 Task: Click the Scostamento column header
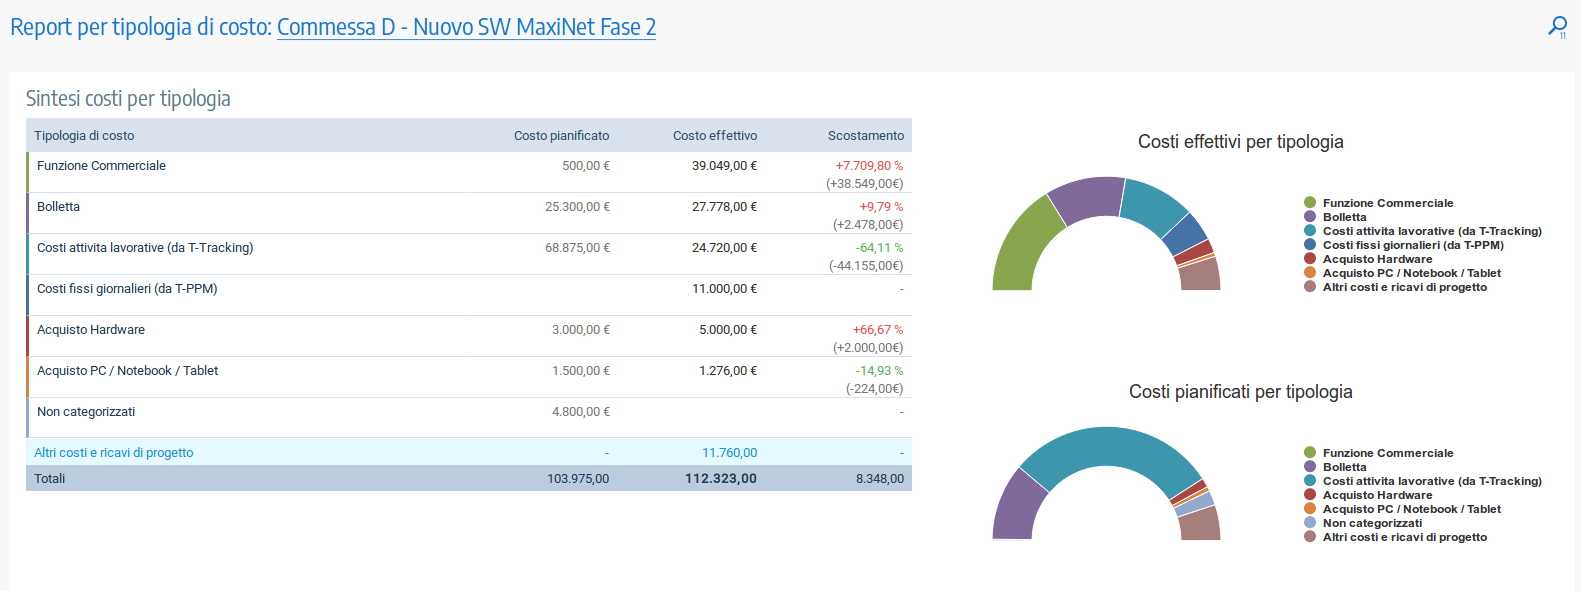tap(865, 136)
